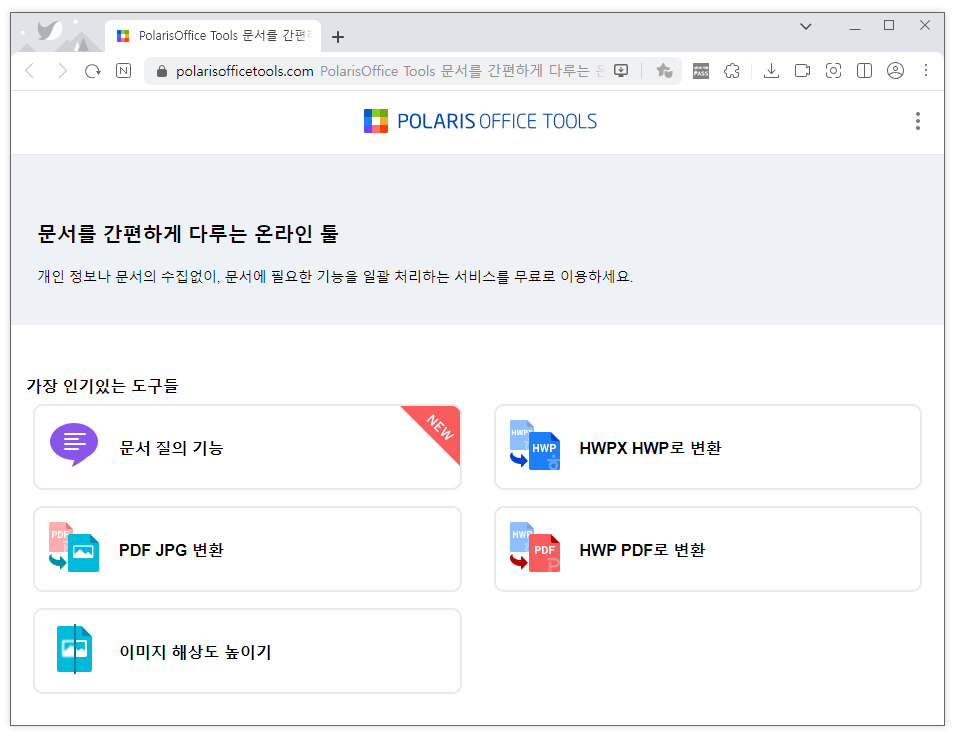
Task: Open the browser three-dot menu
Action: [x=926, y=71]
